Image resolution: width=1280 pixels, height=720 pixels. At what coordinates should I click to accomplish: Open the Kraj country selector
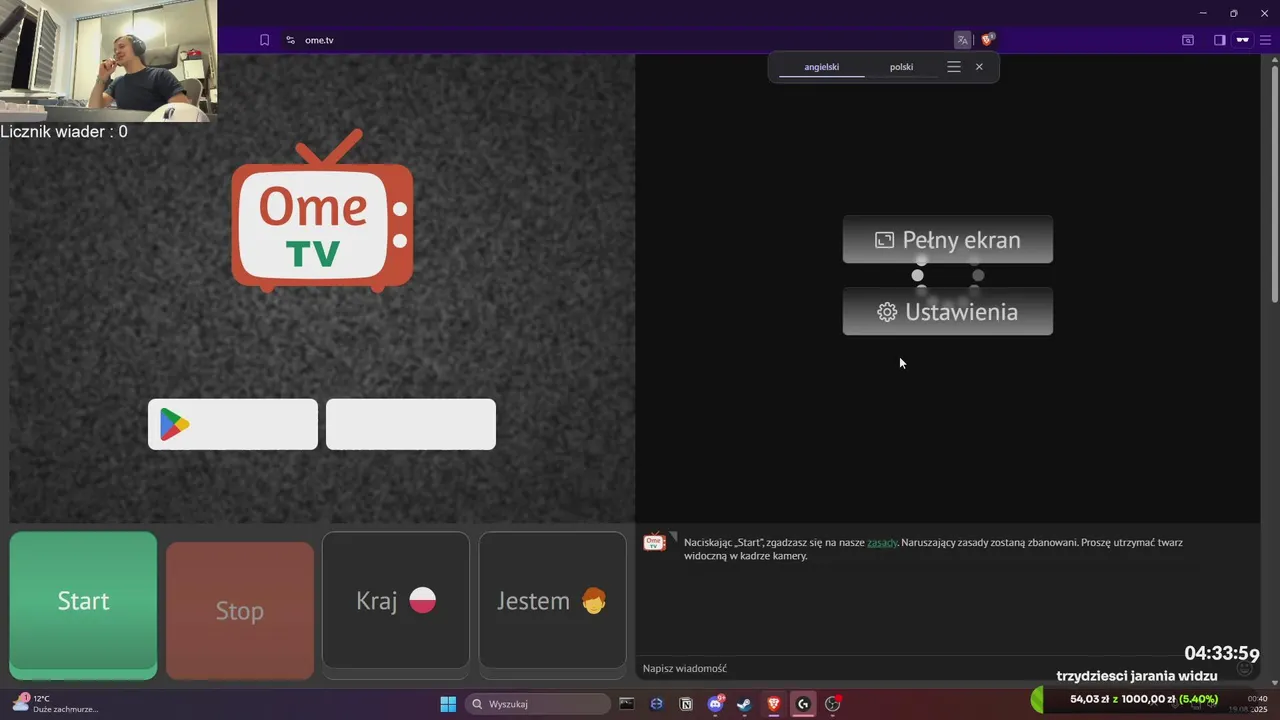396,600
